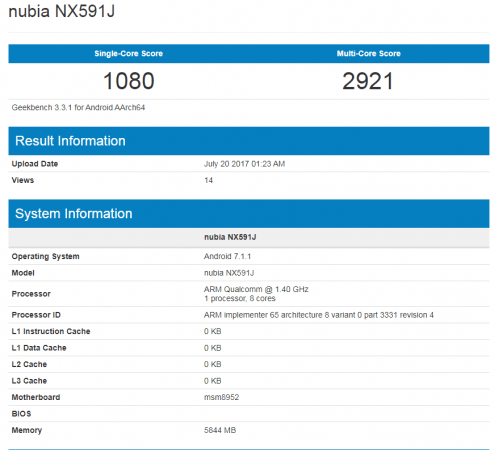
Task: Click the bold nubia NX591J column heading
Action: (230, 237)
